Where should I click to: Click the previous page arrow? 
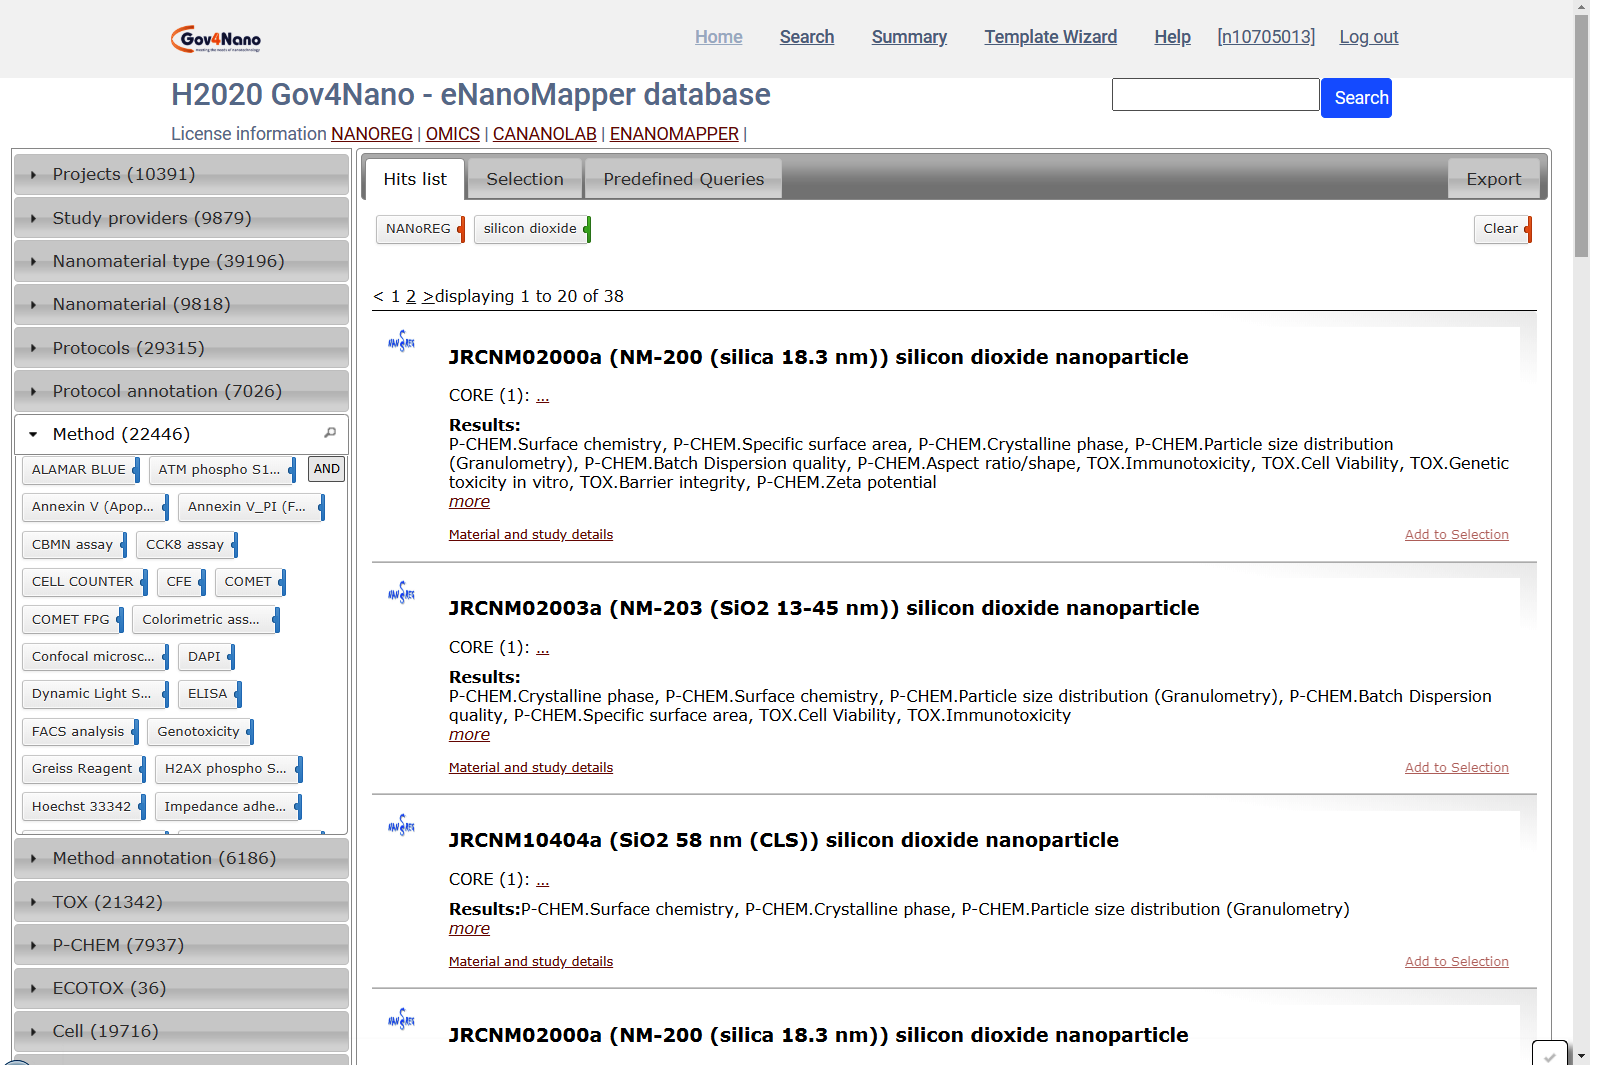tap(378, 296)
